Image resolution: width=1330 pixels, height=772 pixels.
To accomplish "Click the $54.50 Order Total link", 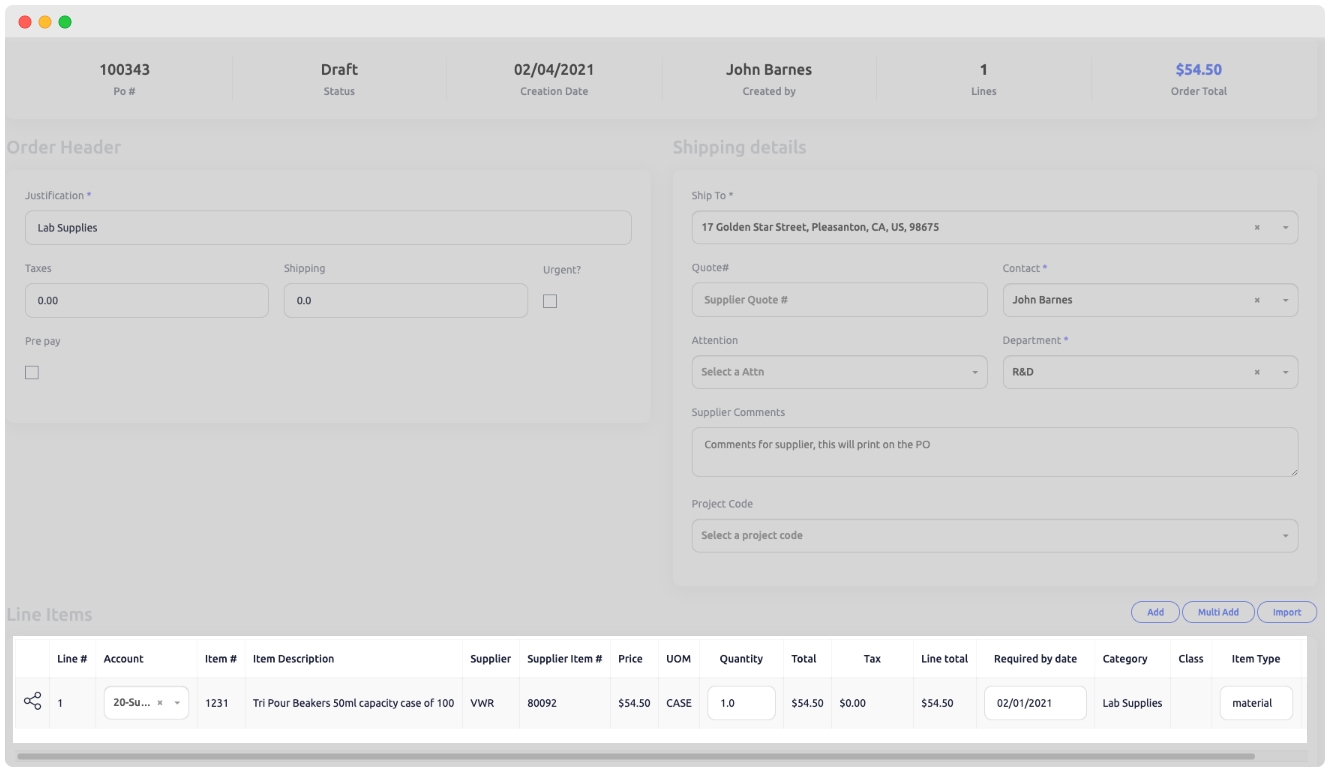I will [x=1198, y=69].
